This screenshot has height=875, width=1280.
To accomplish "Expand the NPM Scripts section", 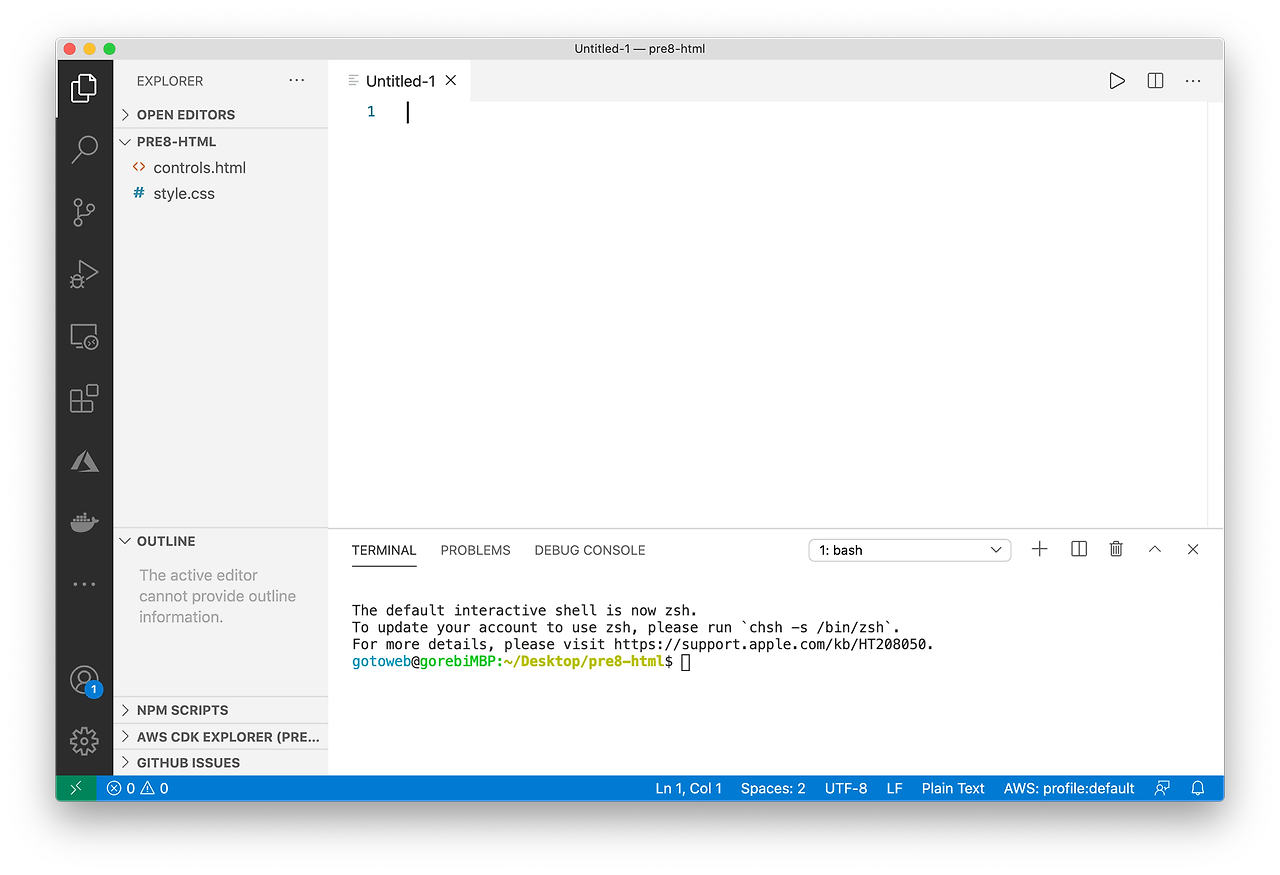I will click(221, 710).
